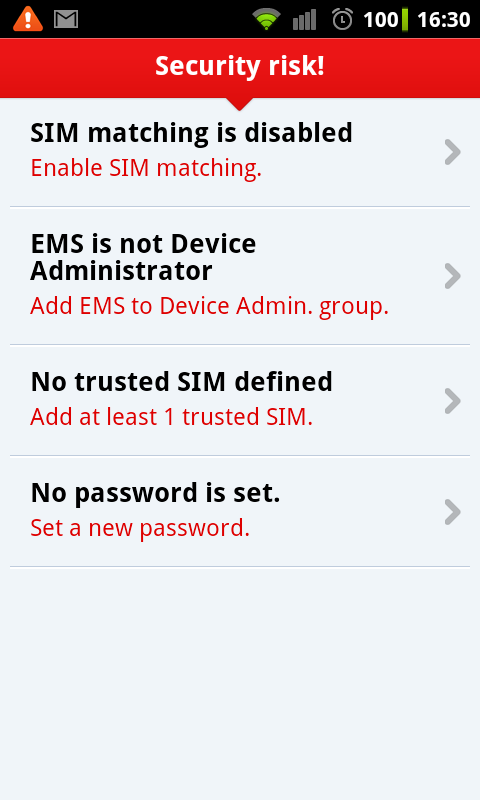
Task: Tap the Wi-Fi signal status icon
Action: tap(266, 19)
